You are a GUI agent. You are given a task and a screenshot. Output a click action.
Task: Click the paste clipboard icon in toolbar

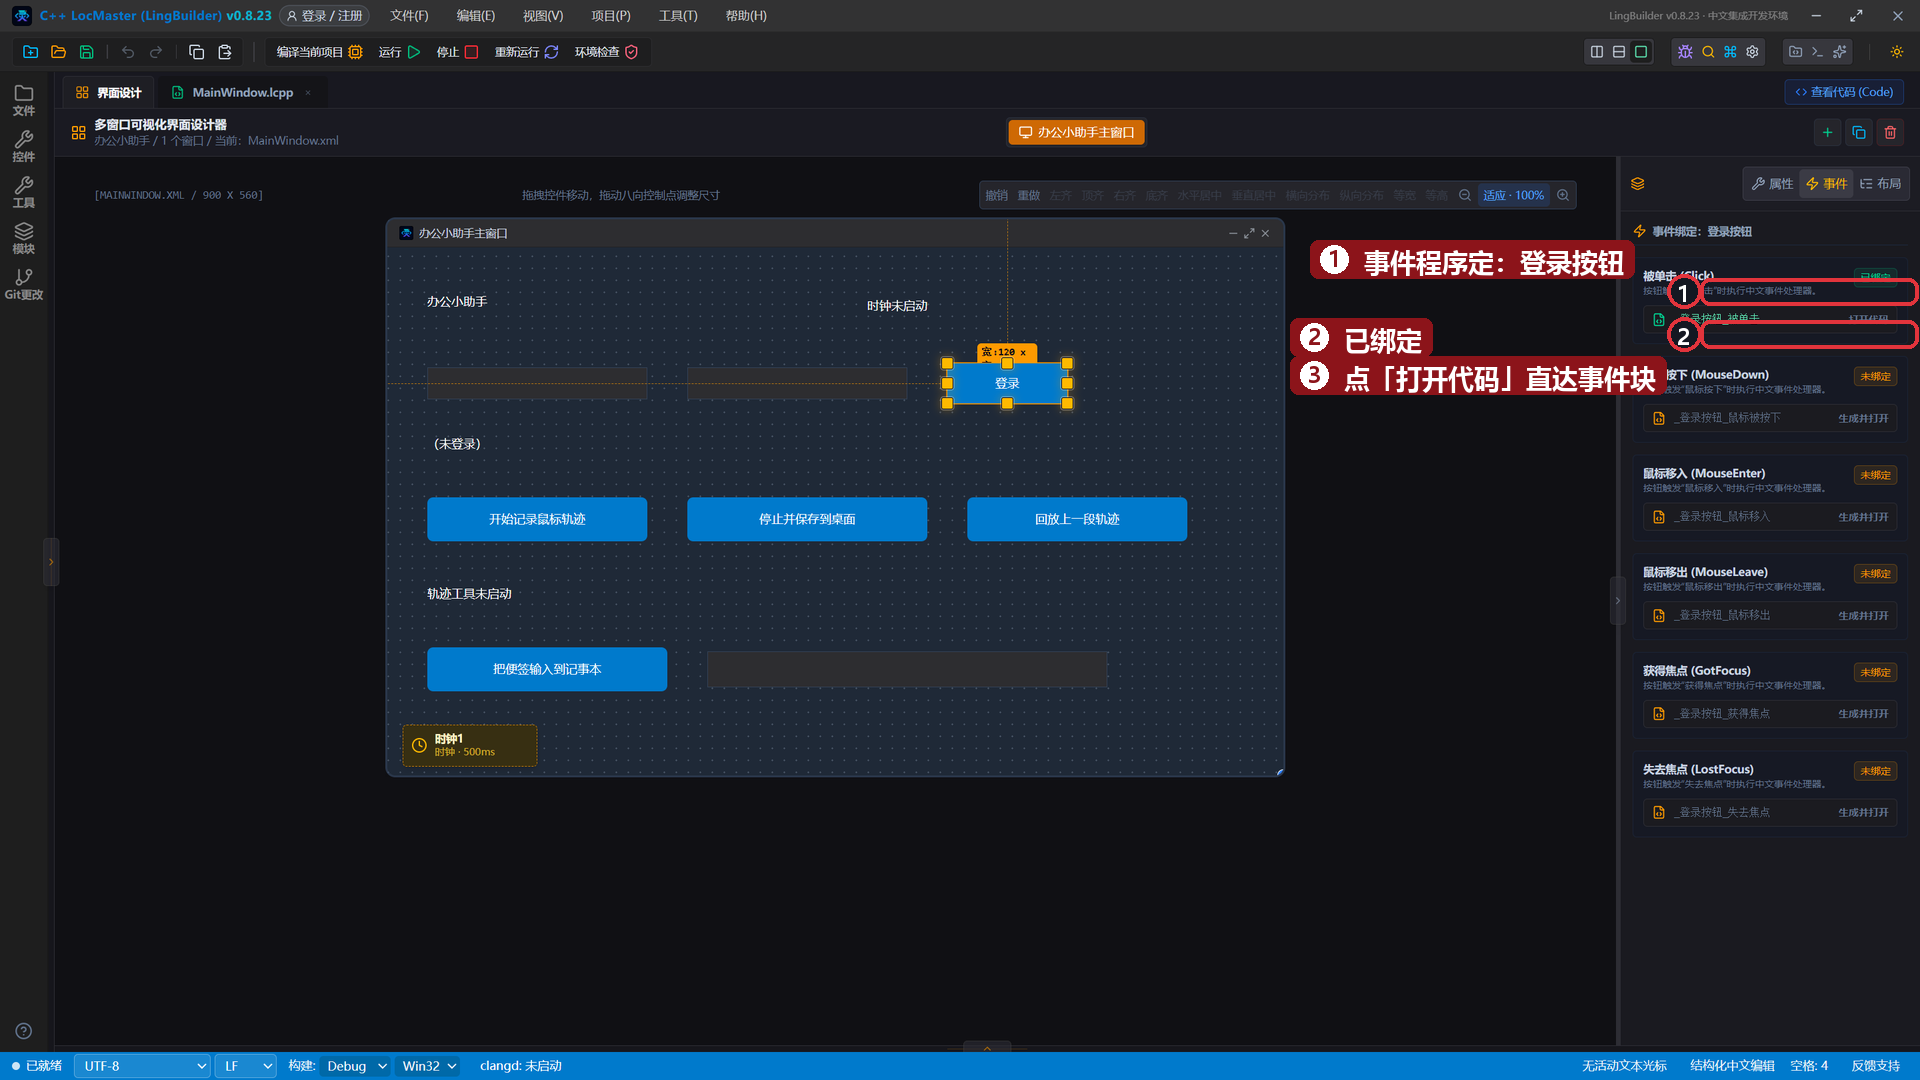[x=225, y=52]
